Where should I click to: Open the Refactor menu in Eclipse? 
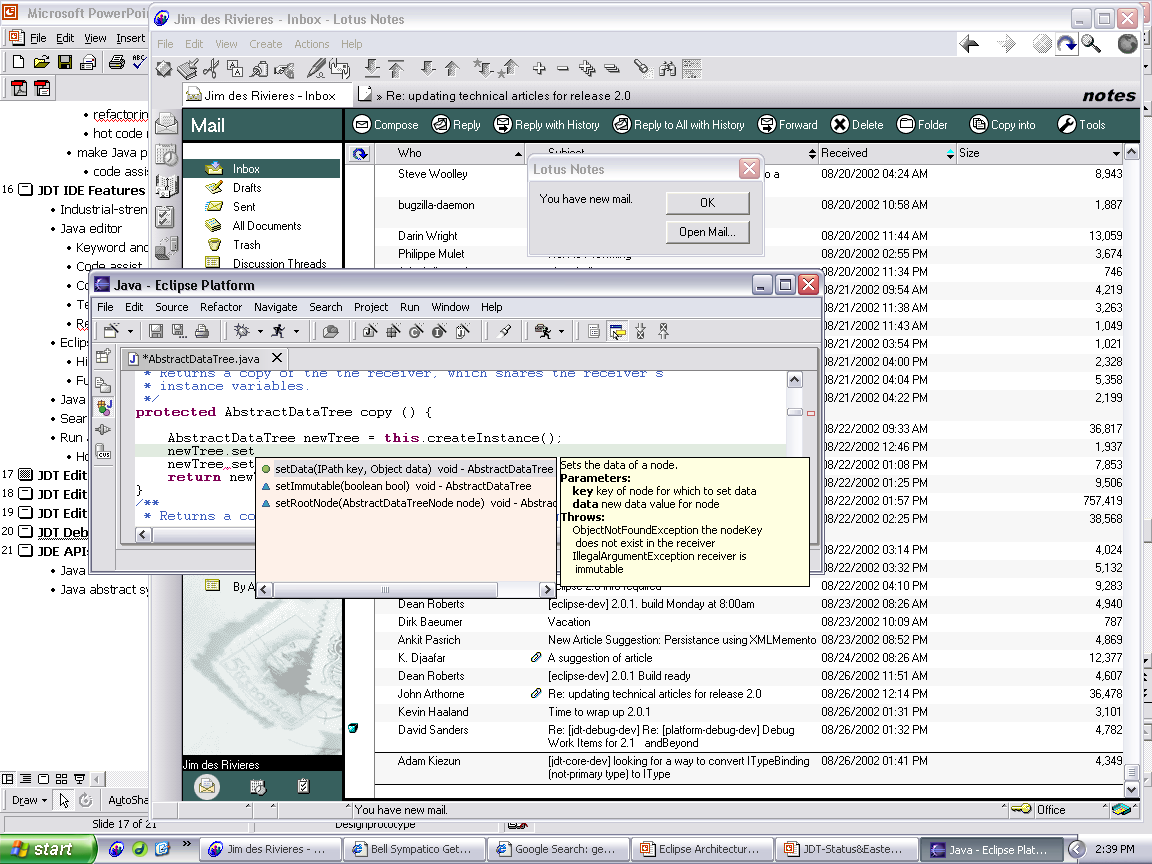221,307
